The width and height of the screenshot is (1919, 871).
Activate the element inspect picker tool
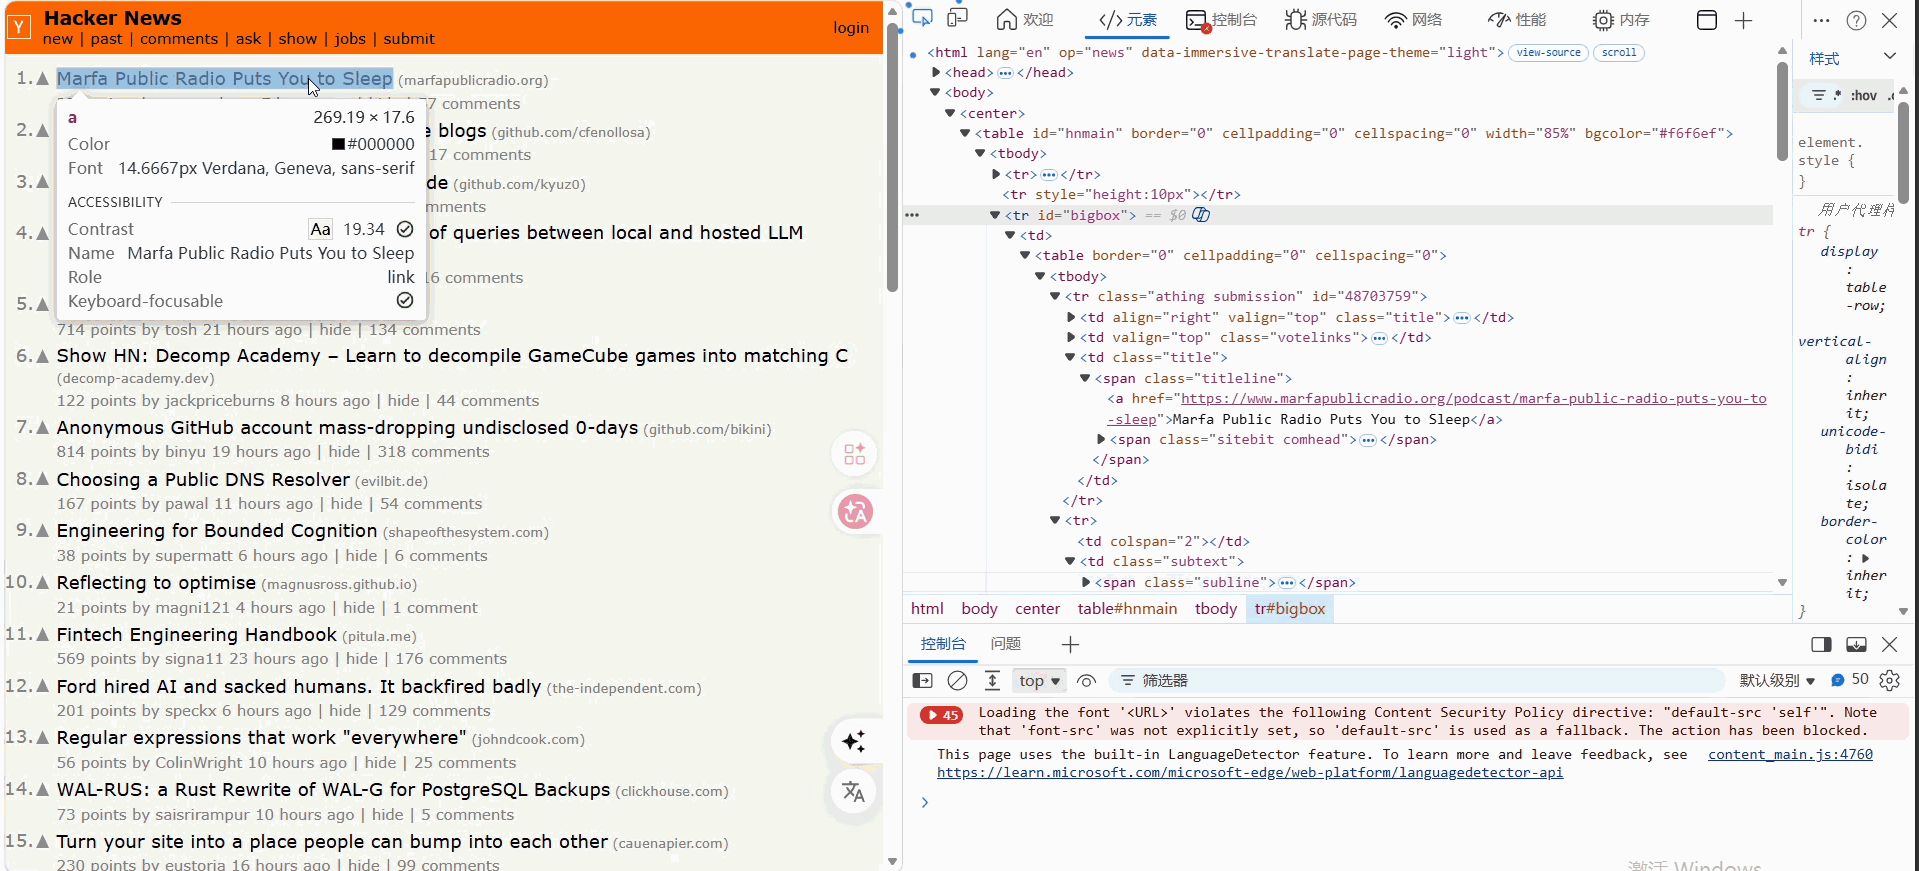coord(922,18)
